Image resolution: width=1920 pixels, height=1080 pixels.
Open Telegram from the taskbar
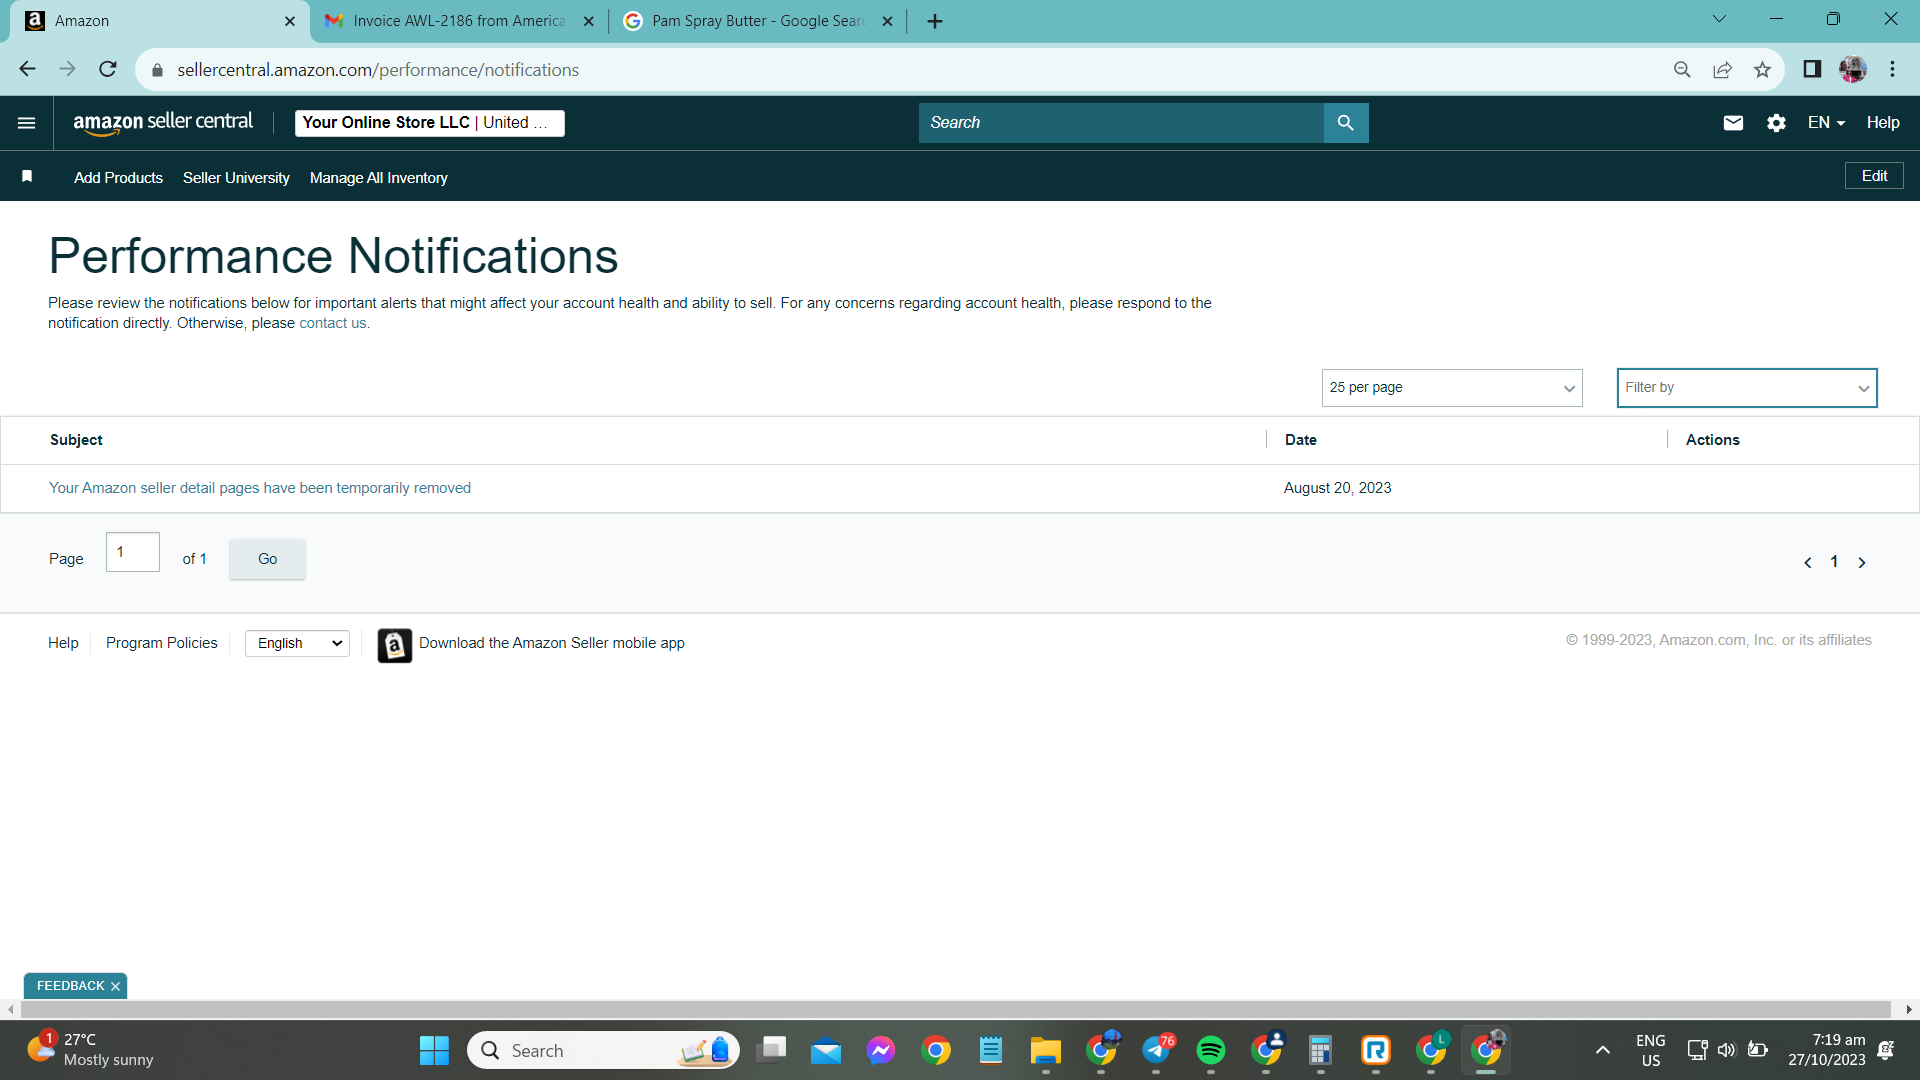click(x=1157, y=1050)
